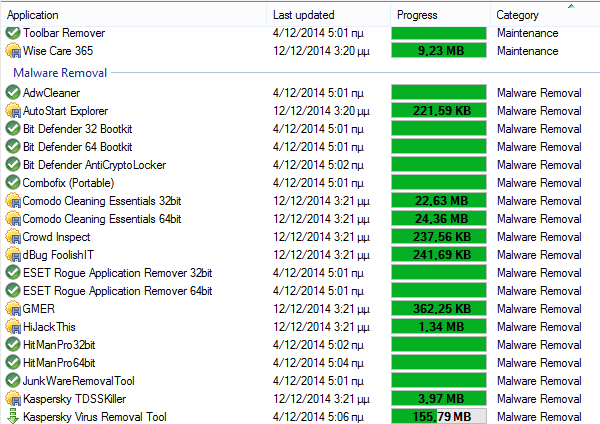Click the Comodo Cleaning Essentials 32bit icon

[13, 201]
